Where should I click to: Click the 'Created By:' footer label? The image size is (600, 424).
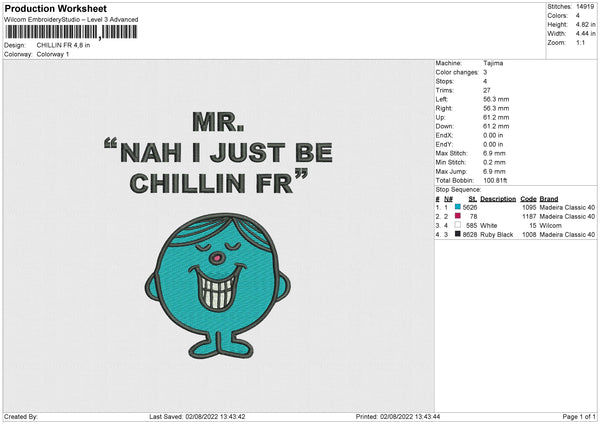(x=21, y=416)
